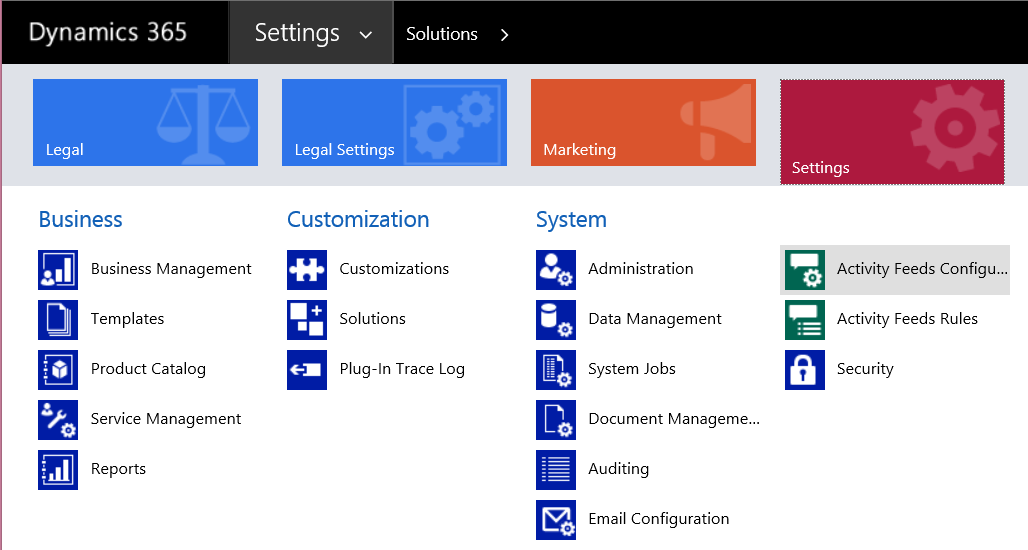Click the Activity Feeds Rules green icon
Image resolution: width=1028 pixels, height=550 pixels.
[805, 319]
